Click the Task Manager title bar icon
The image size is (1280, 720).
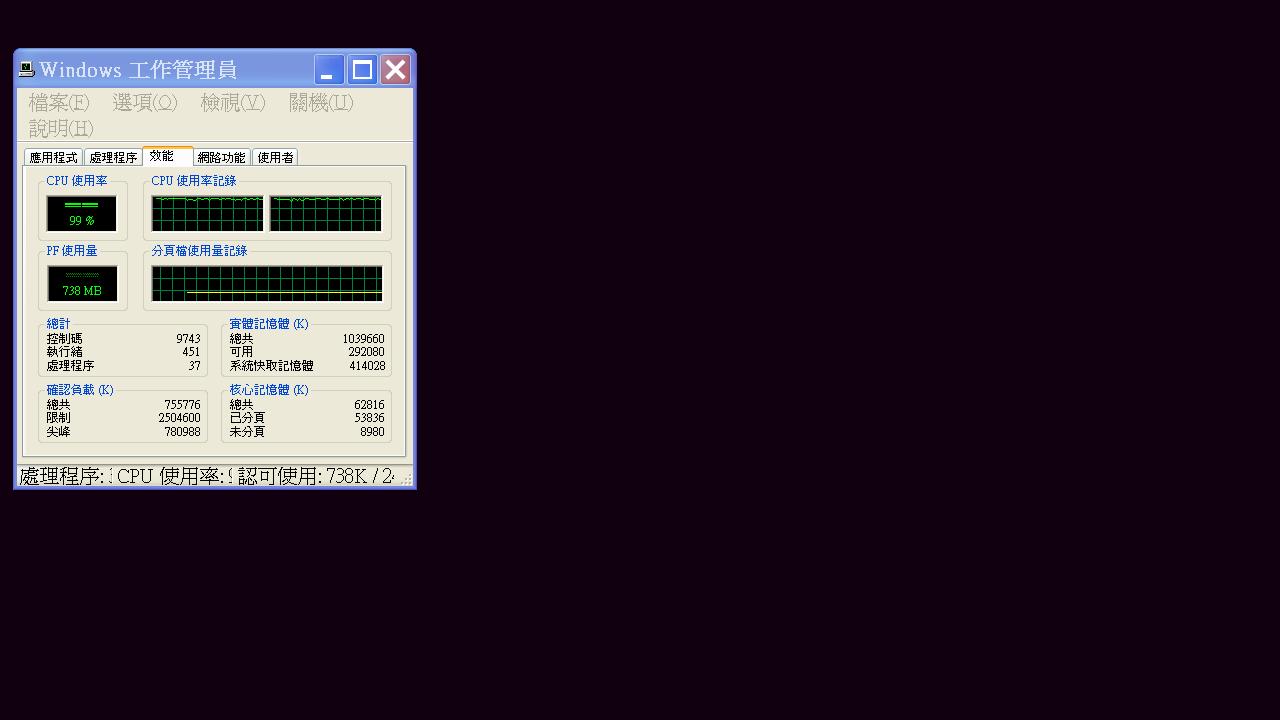pos(27,69)
